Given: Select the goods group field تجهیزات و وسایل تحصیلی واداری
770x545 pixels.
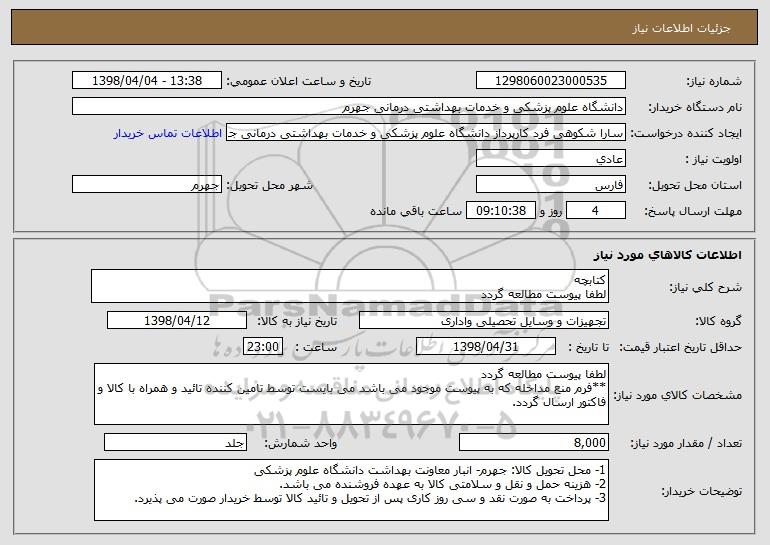Looking at the screenshot, I should (484, 321).
